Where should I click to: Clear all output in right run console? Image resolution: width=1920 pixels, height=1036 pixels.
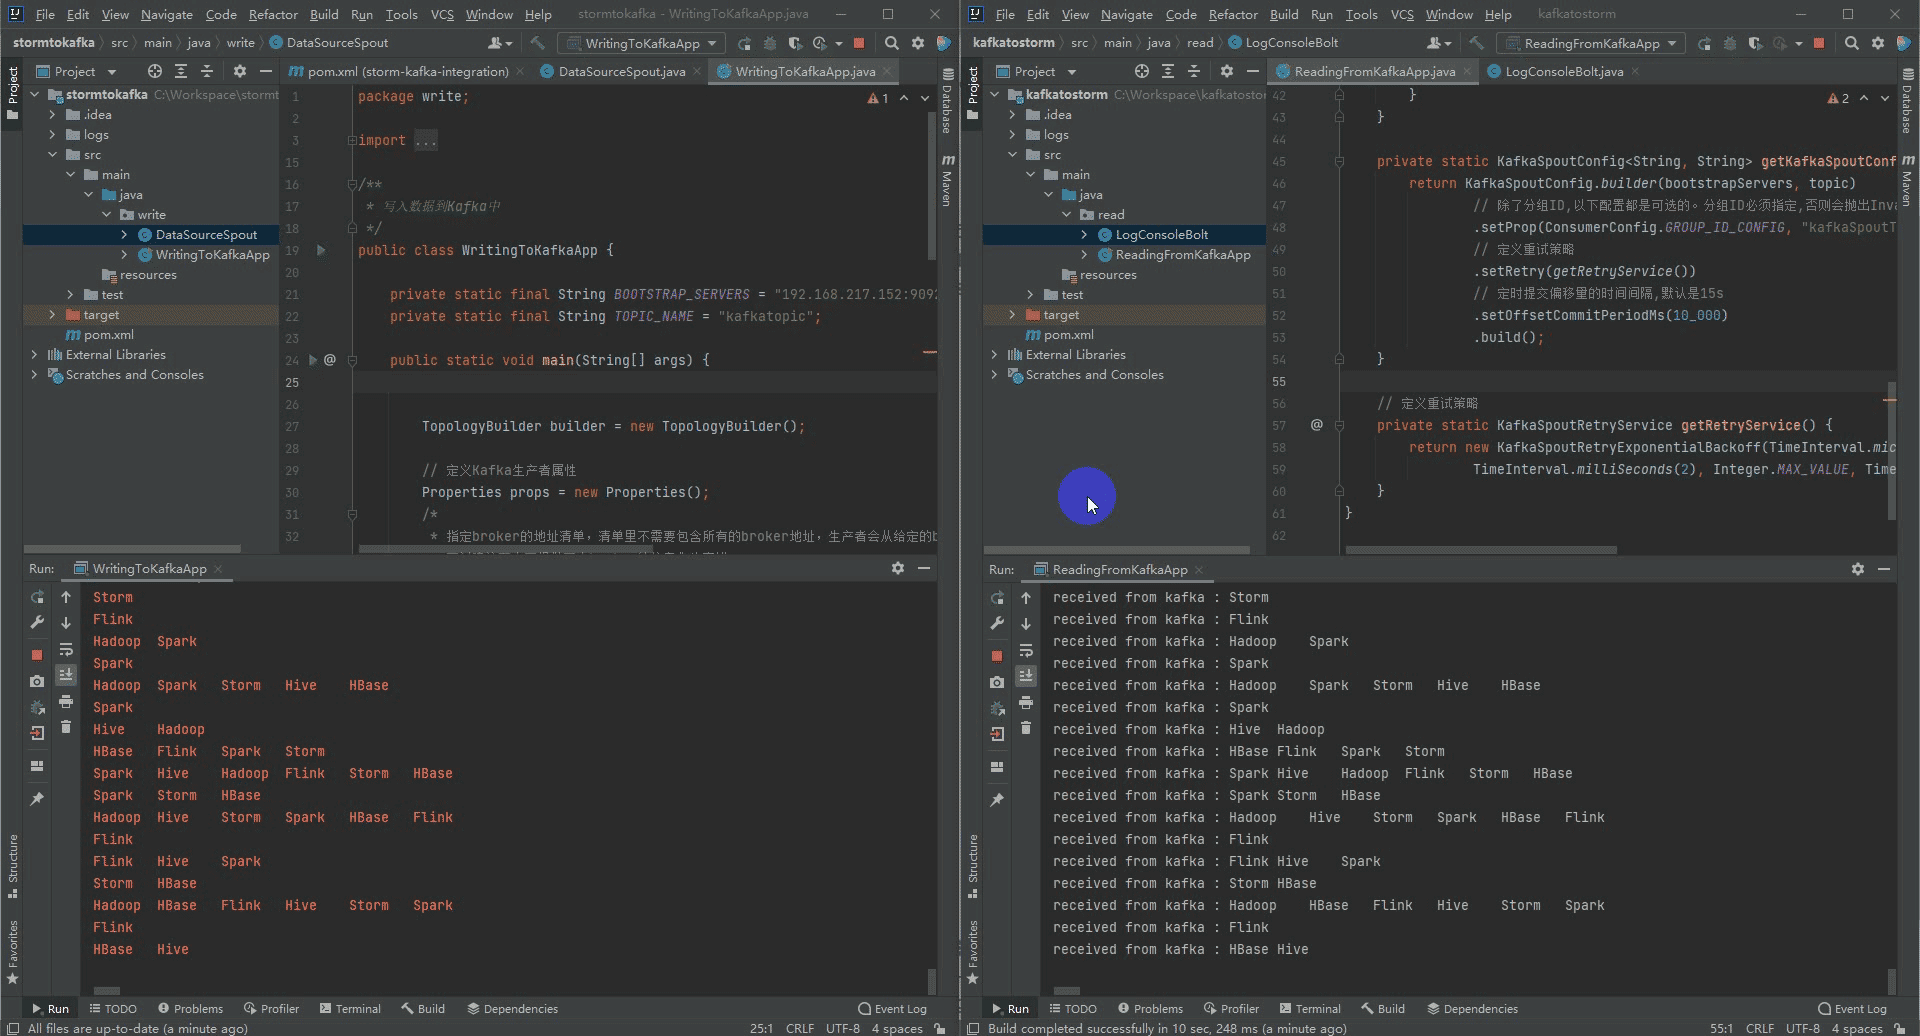coord(1026,728)
